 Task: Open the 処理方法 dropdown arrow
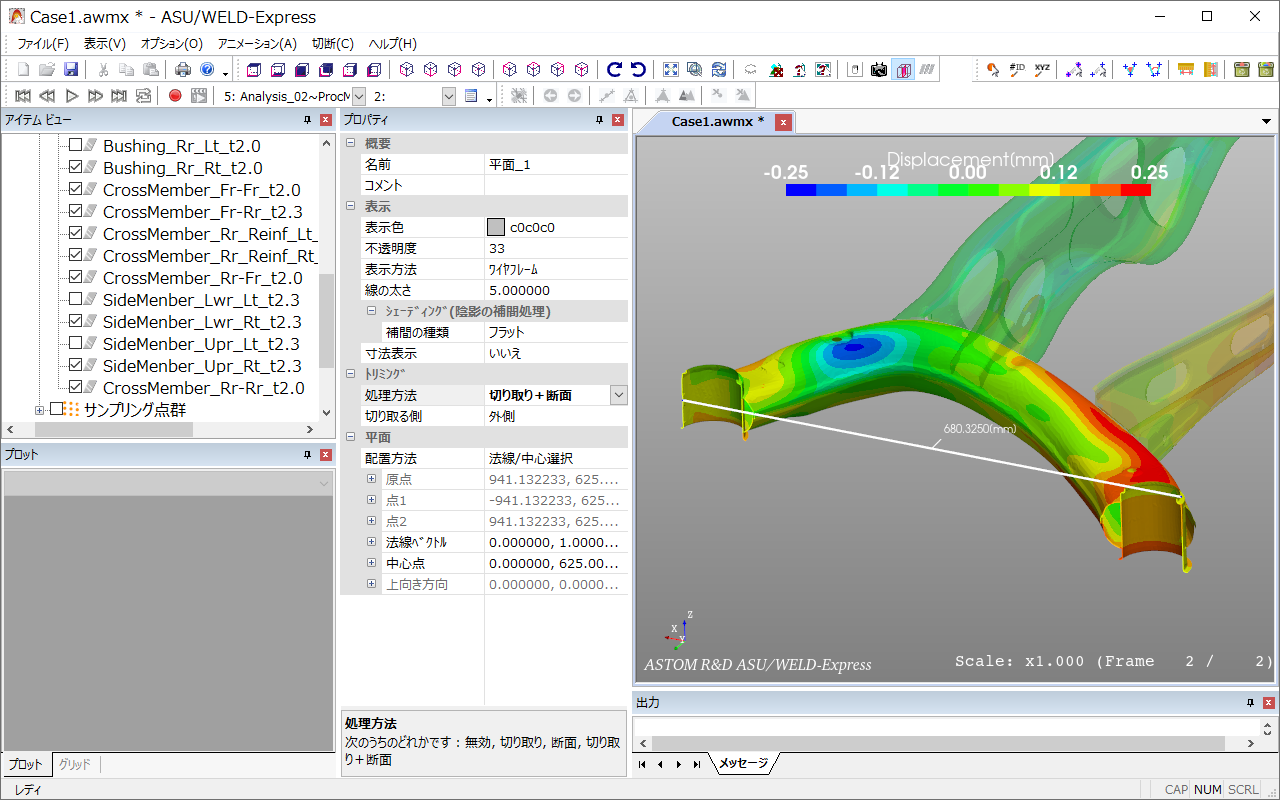click(618, 395)
